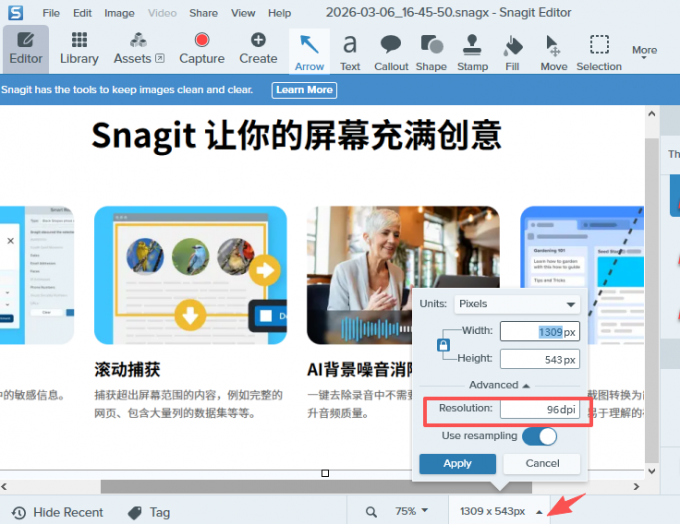Screen dimensions: 680x524
Task: Open the Units dropdown
Action: pyautogui.click(x=517, y=304)
